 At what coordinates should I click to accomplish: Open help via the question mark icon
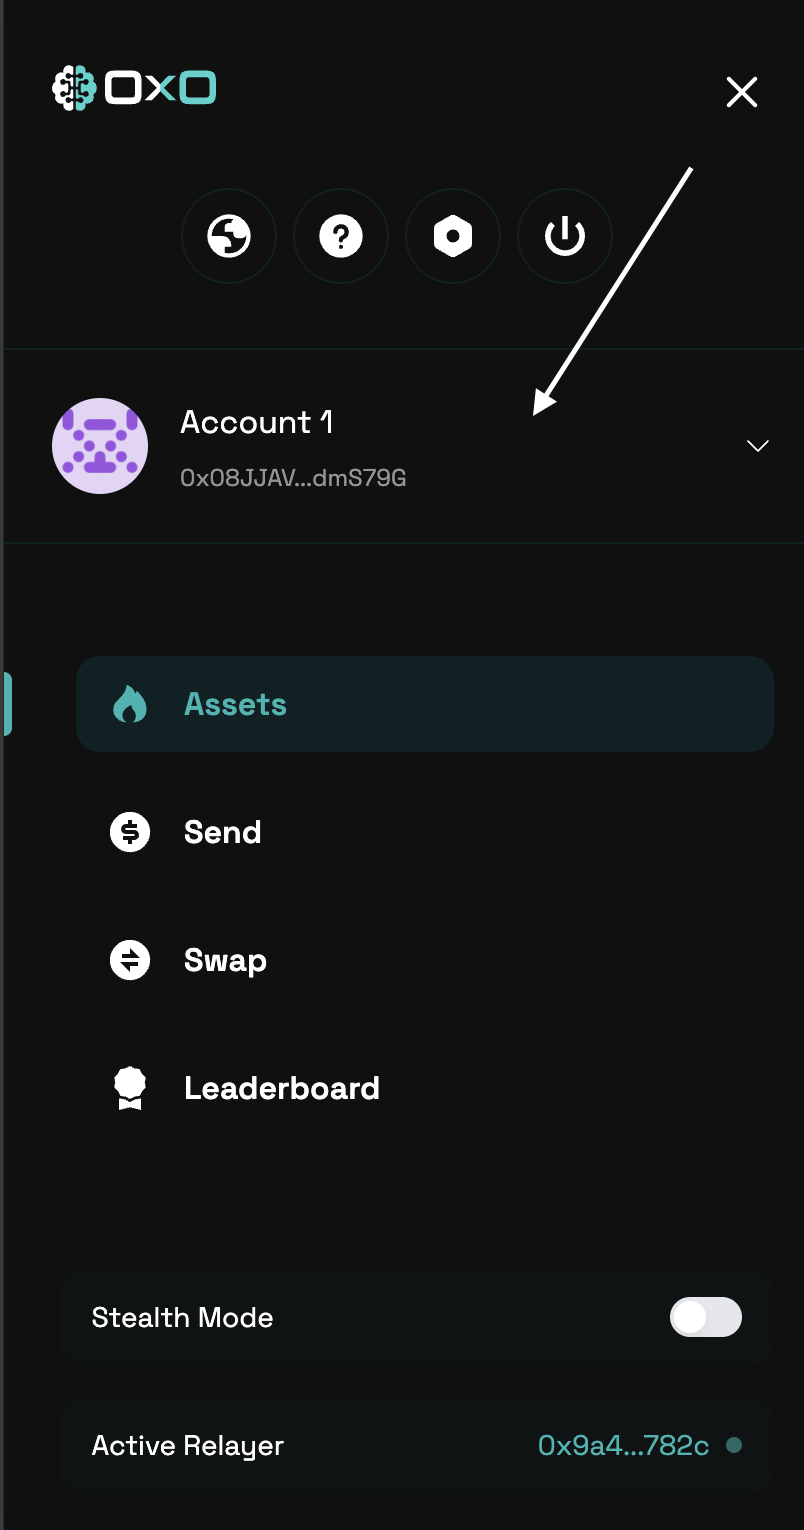341,236
